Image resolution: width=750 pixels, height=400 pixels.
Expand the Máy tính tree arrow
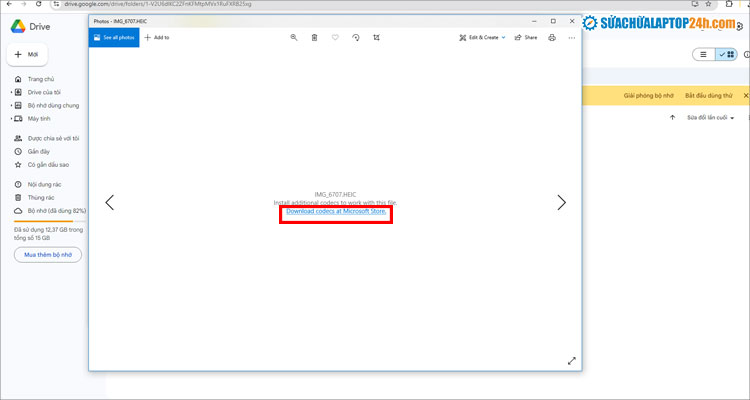point(11,118)
